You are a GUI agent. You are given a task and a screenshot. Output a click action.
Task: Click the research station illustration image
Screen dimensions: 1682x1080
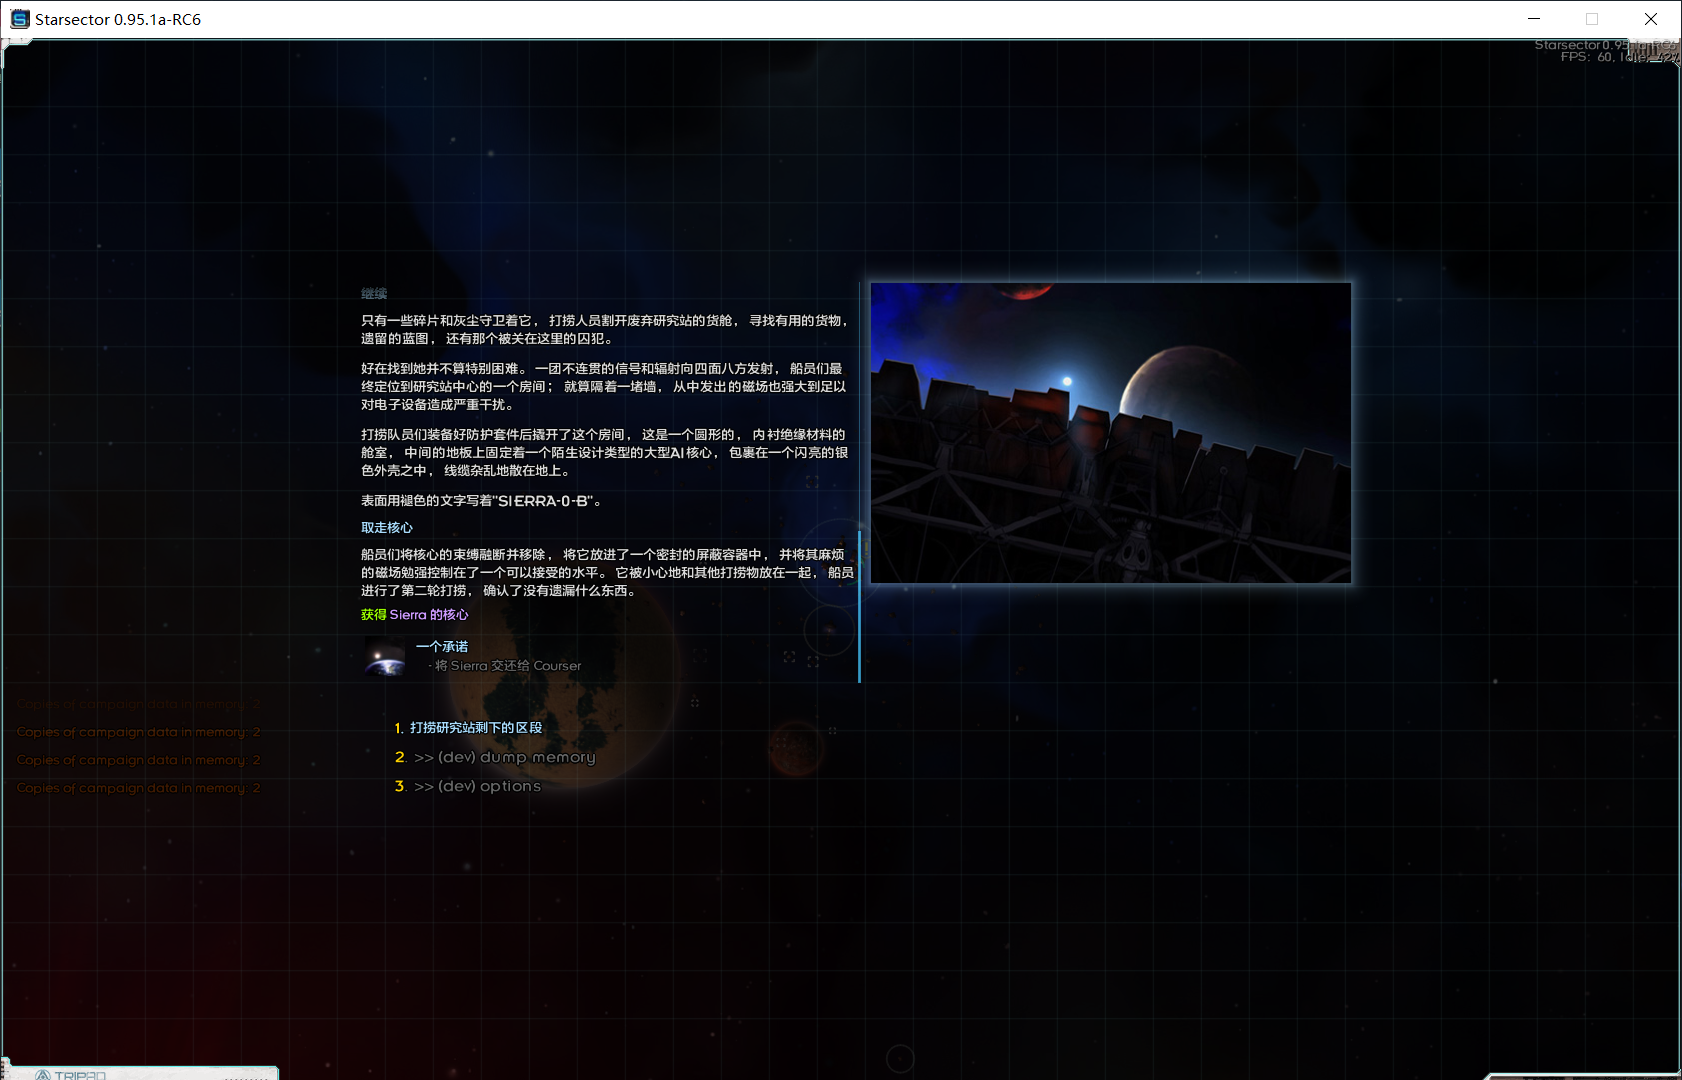(1110, 433)
